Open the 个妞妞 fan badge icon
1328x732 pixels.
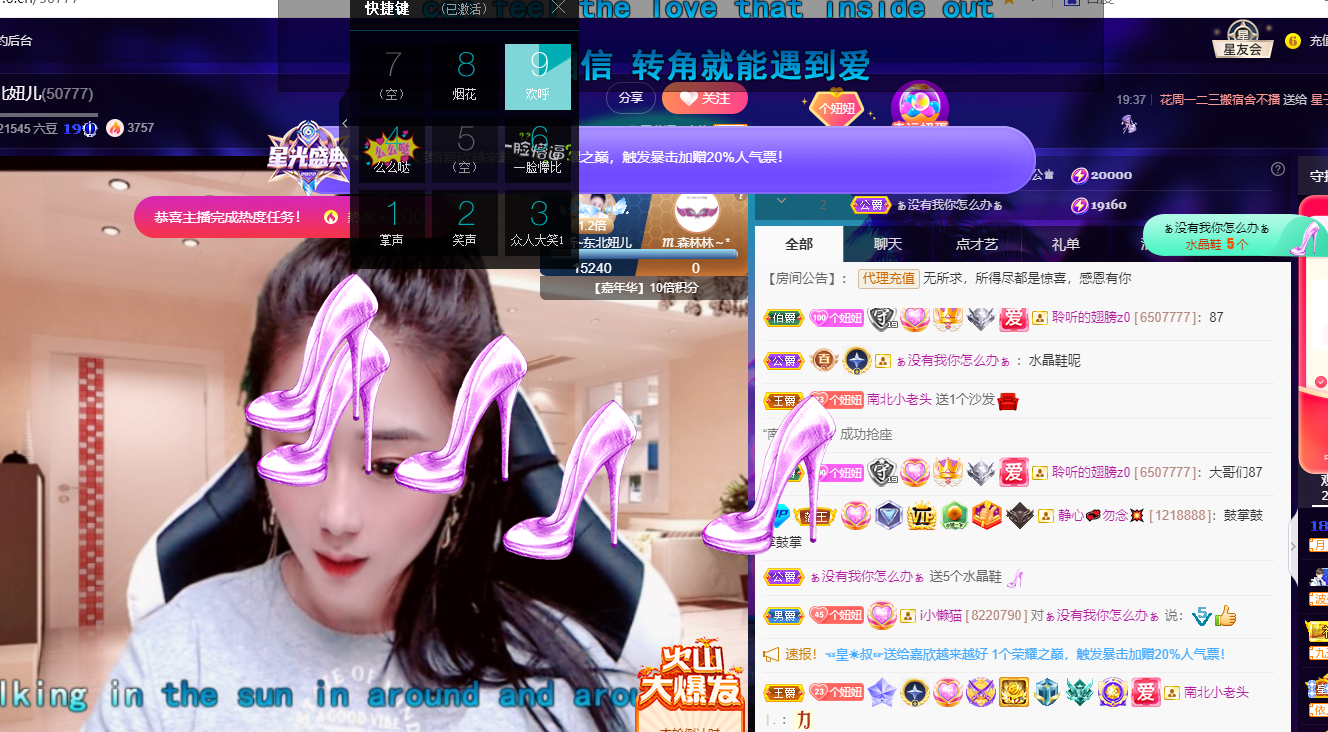tap(836, 108)
